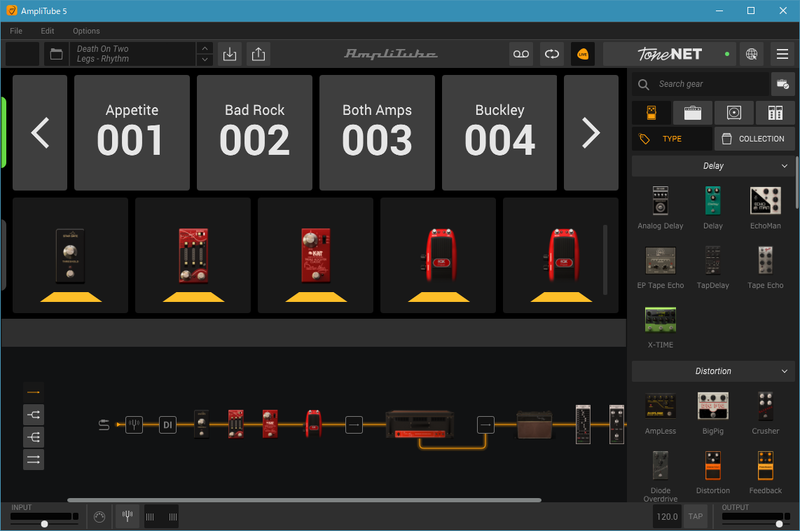Click the gear filter icon beside search
The image size is (800, 531).
point(782,84)
